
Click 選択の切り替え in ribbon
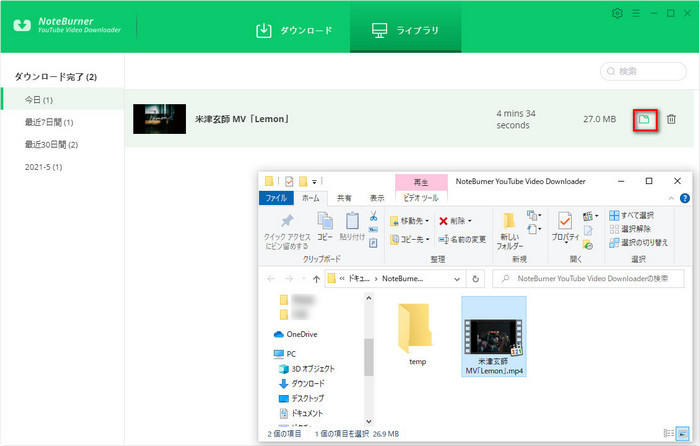pos(638,242)
